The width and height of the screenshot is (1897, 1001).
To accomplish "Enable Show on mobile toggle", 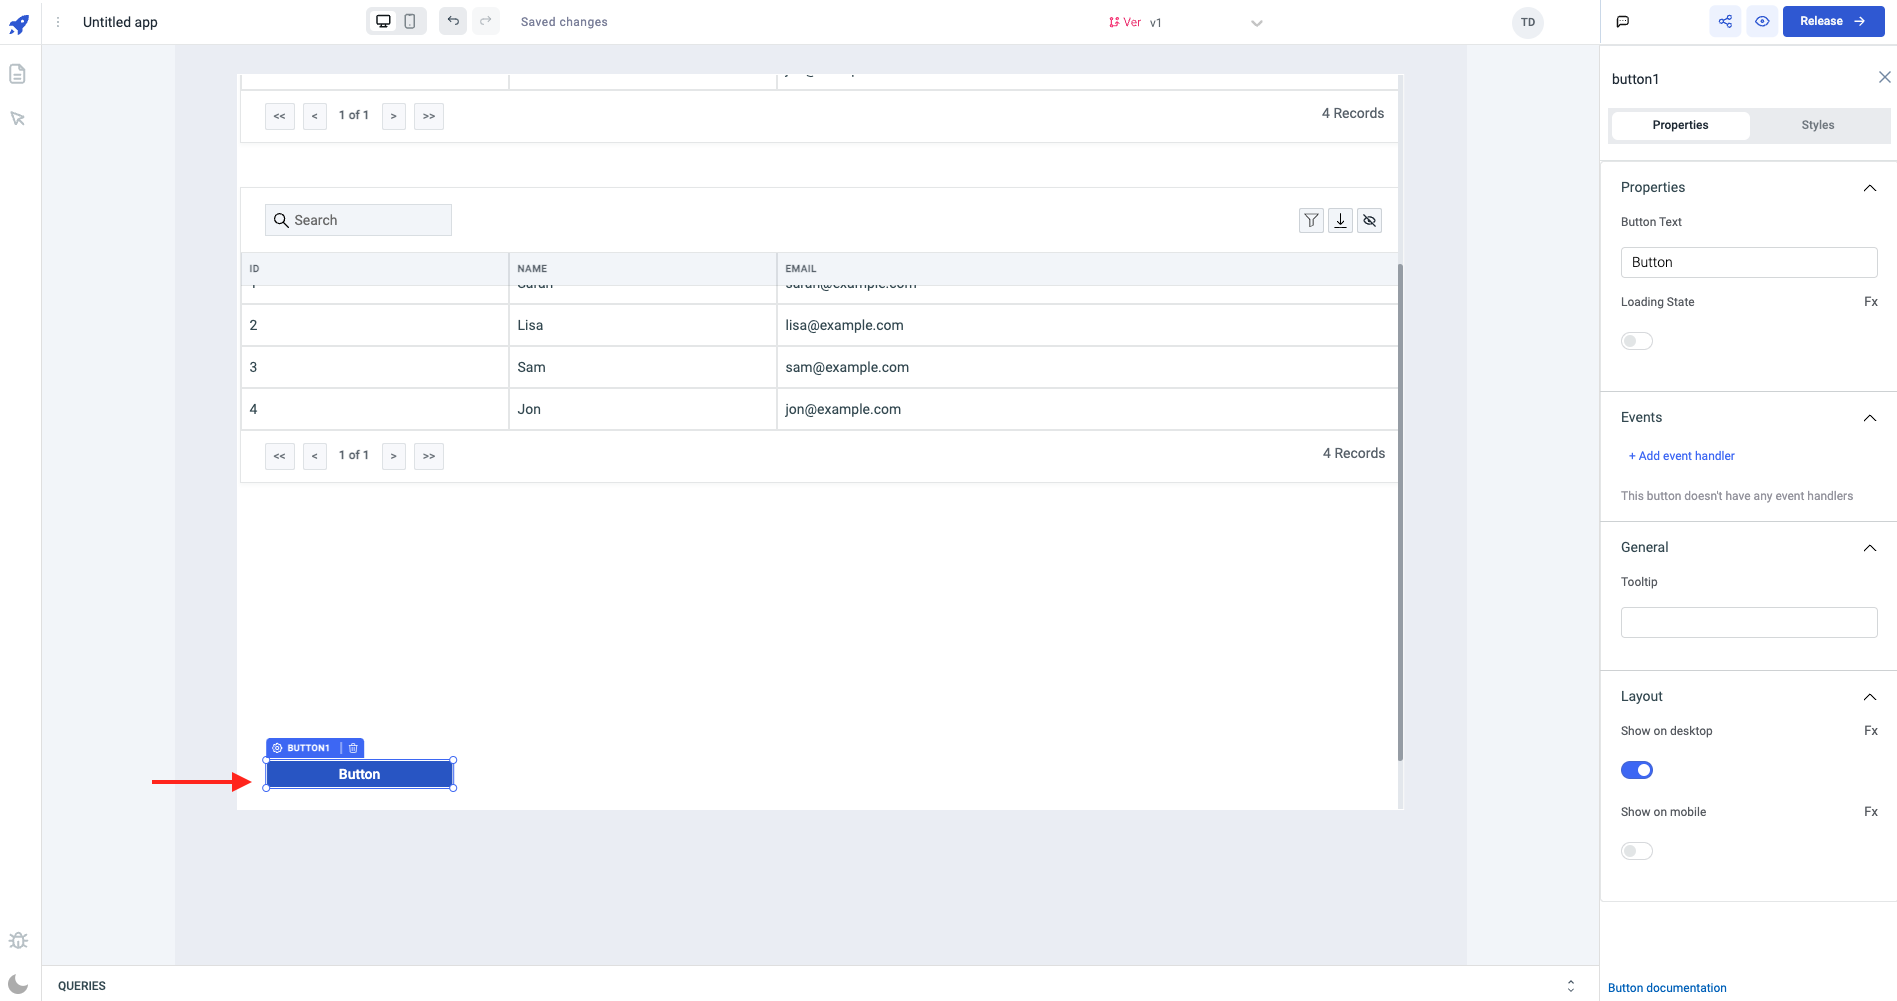I will pos(1636,851).
